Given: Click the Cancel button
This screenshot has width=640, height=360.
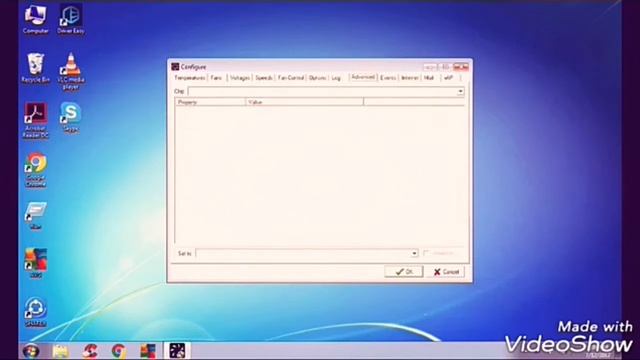Looking at the screenshot, I should coord(446,271).
